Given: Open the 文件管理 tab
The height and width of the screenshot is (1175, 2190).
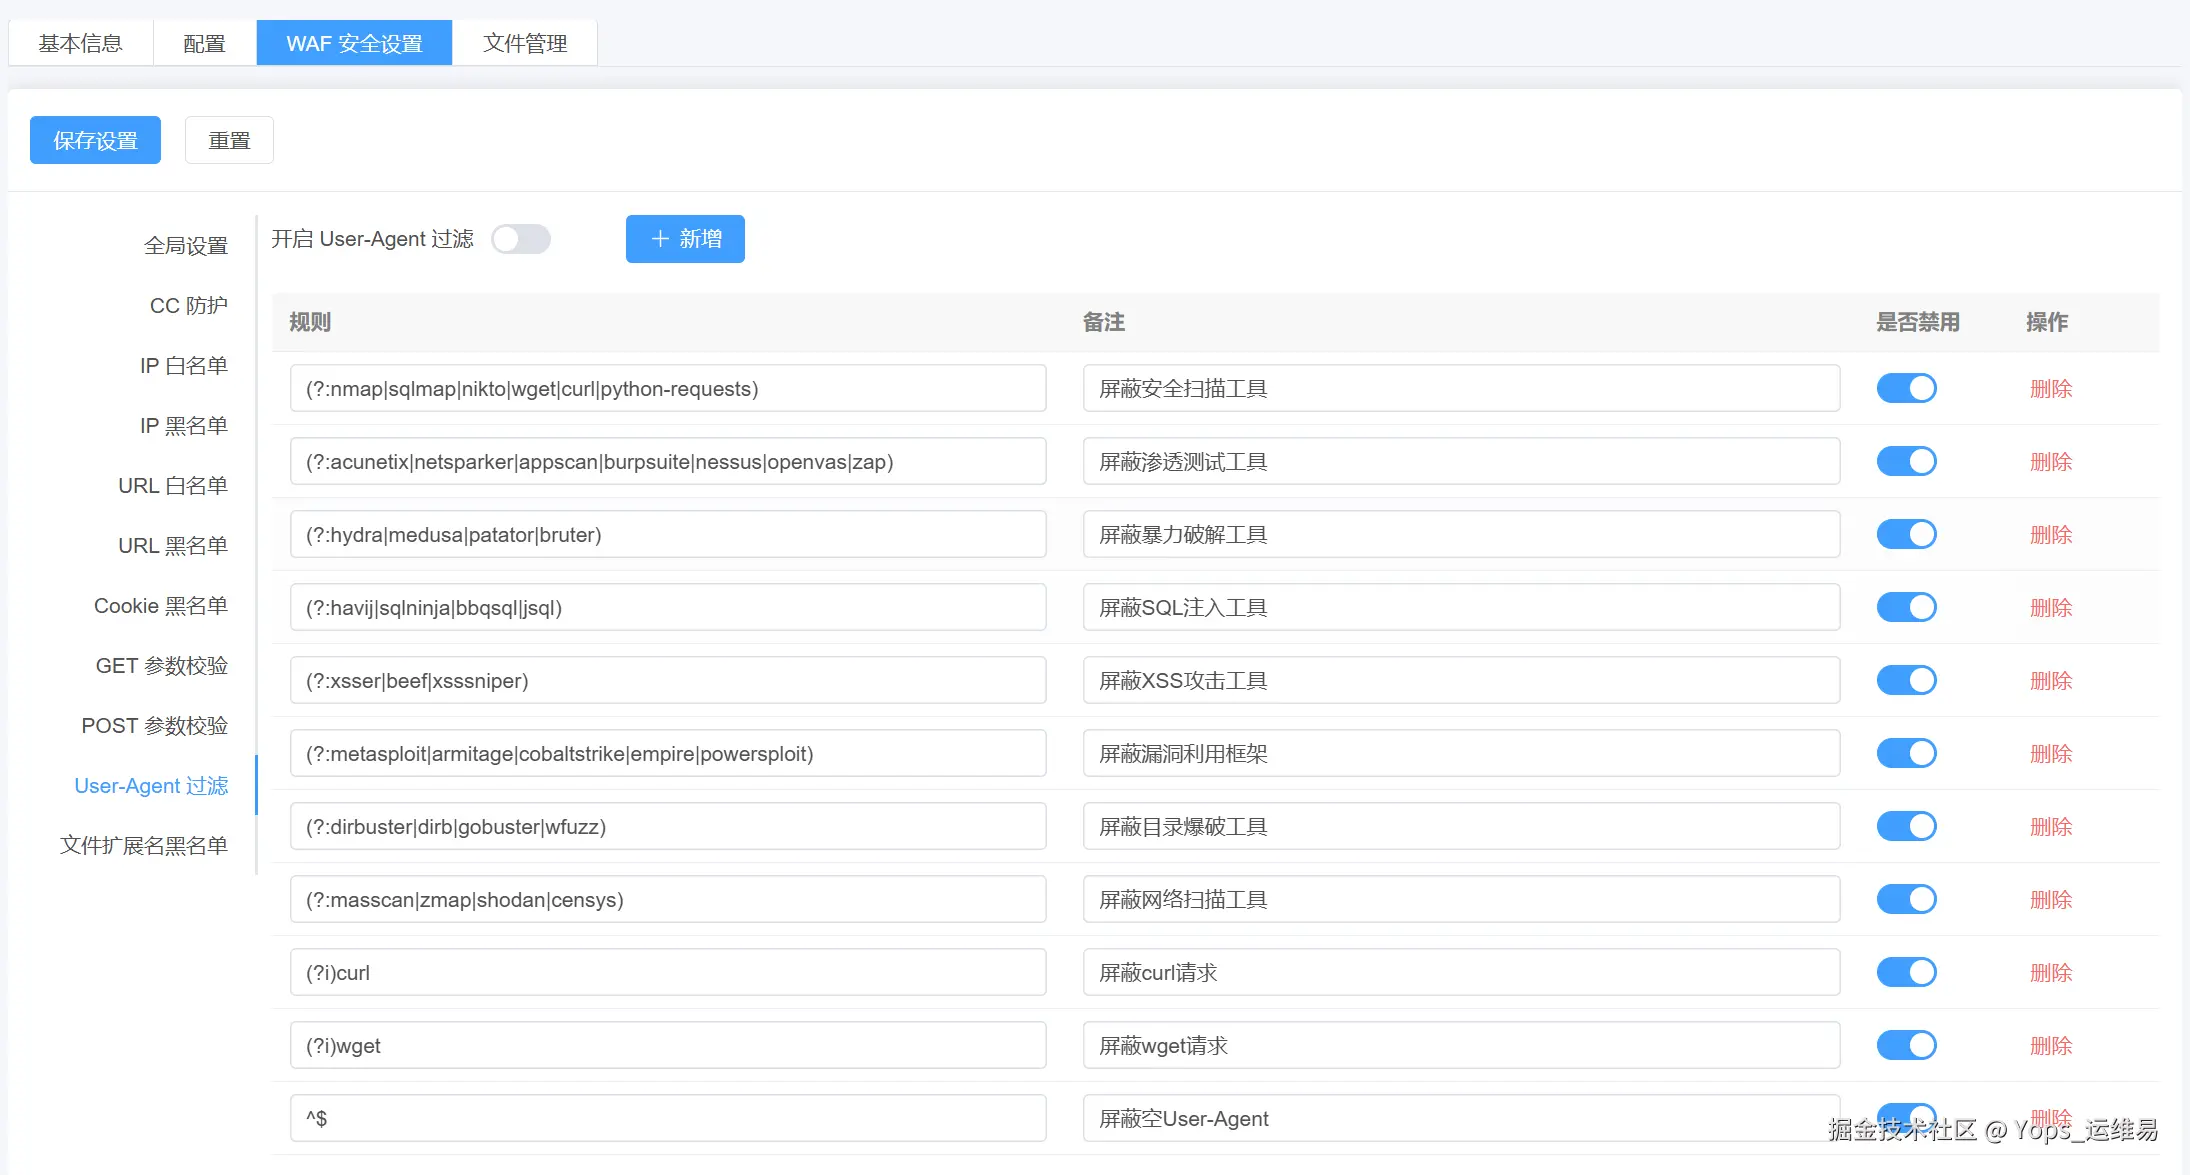Looking at the screenshot, I should click(x=525, y=43).
